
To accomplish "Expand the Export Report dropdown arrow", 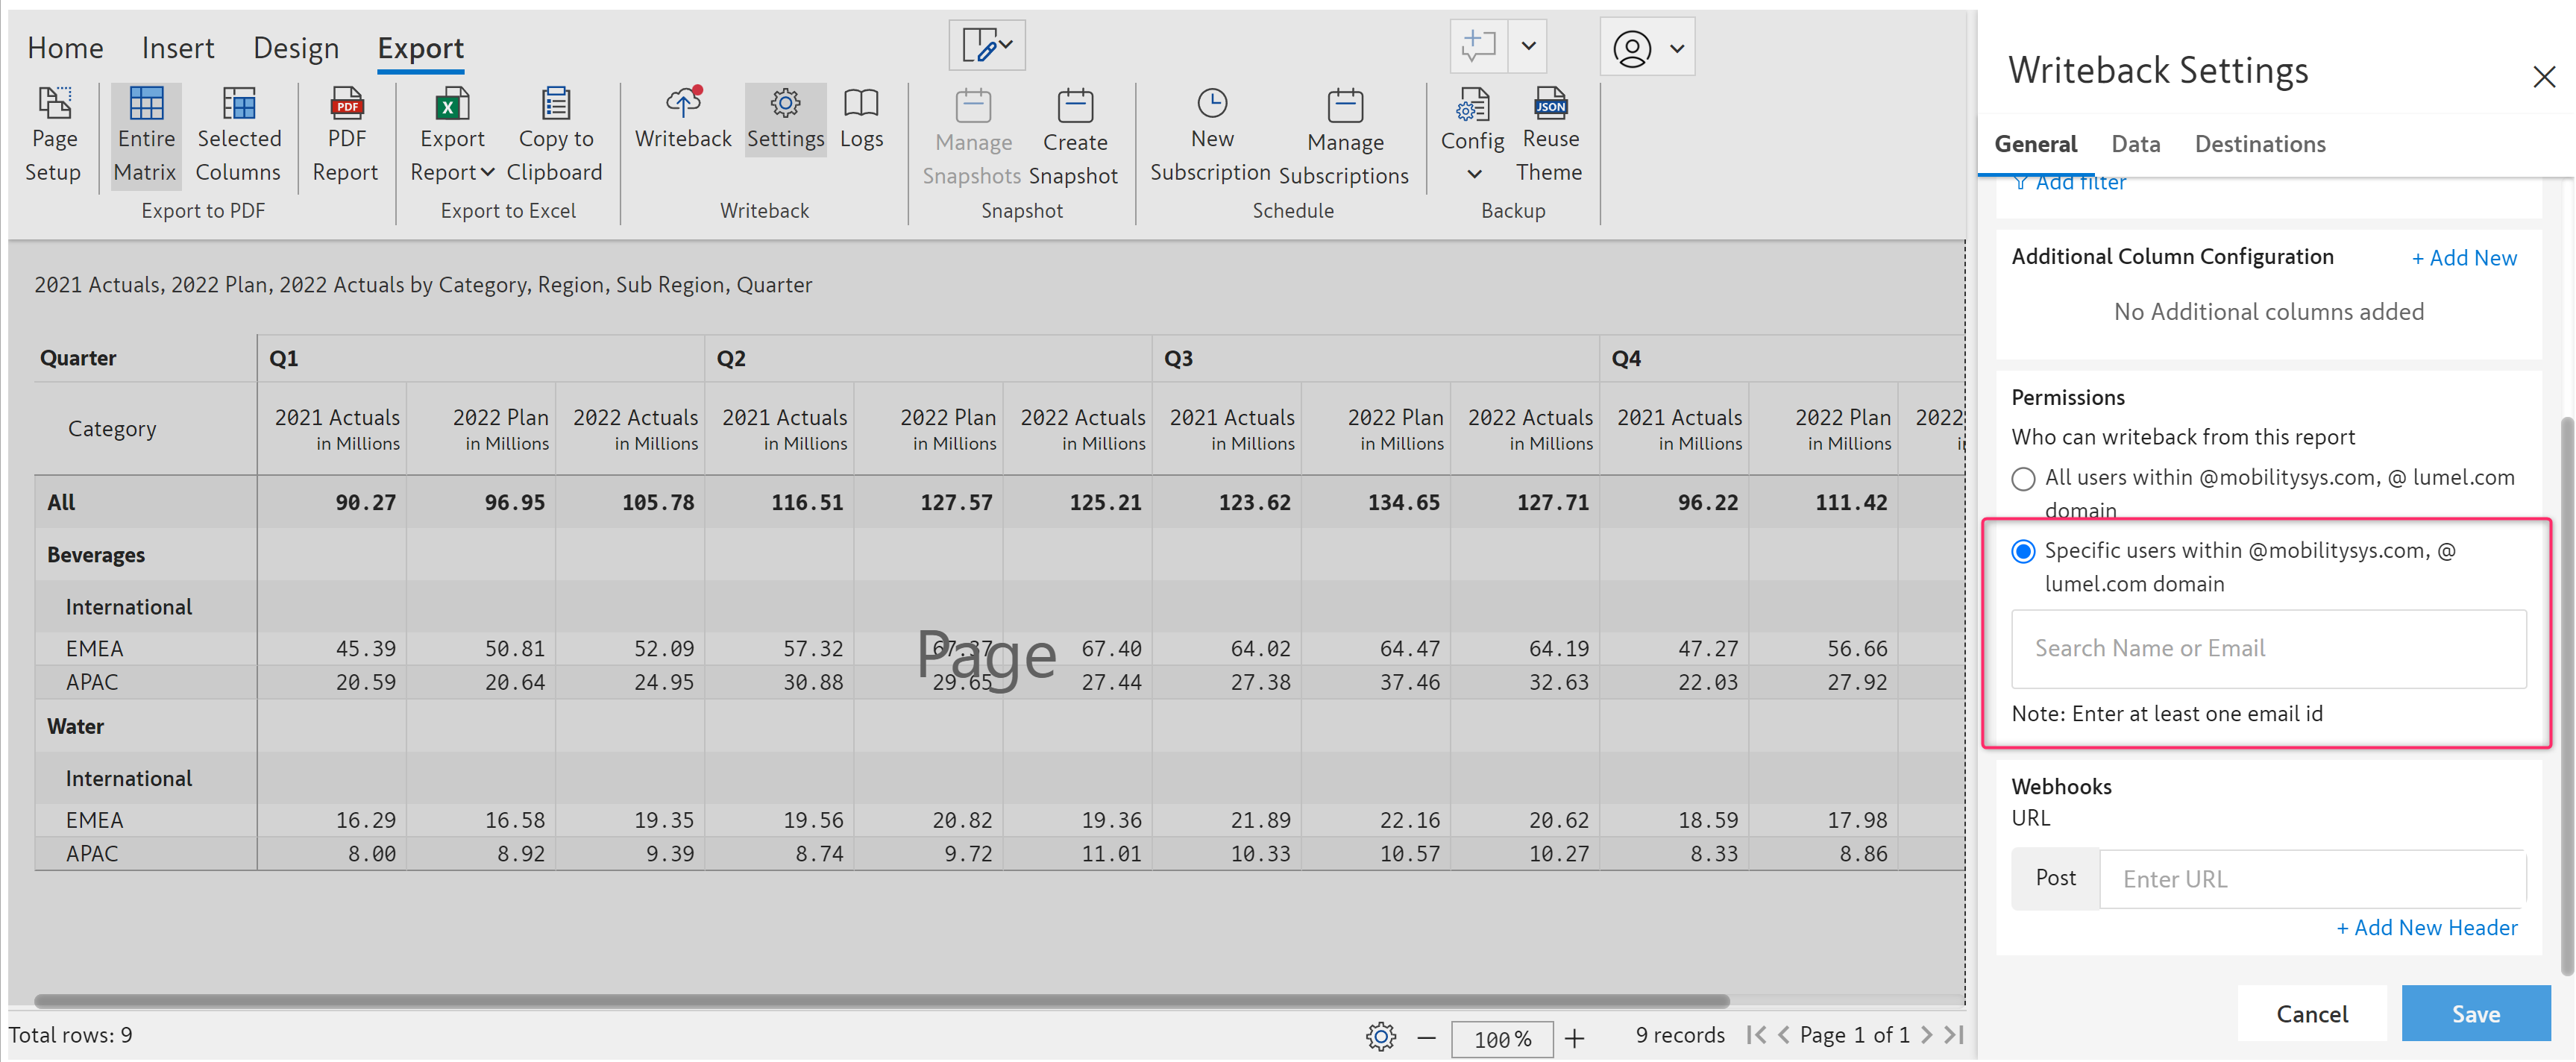I will point(487,172).
